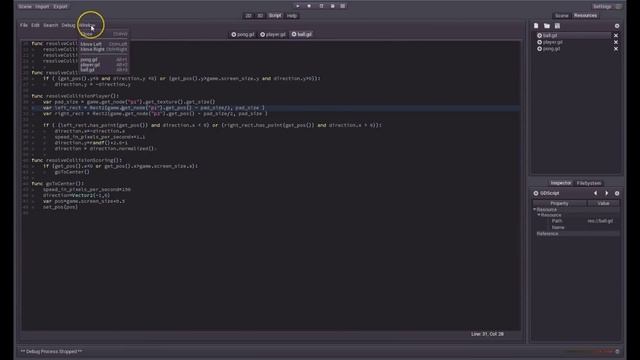The image size is (640, 360).
Task: Select the Resources dock tab
Action: tap(585, 16)
